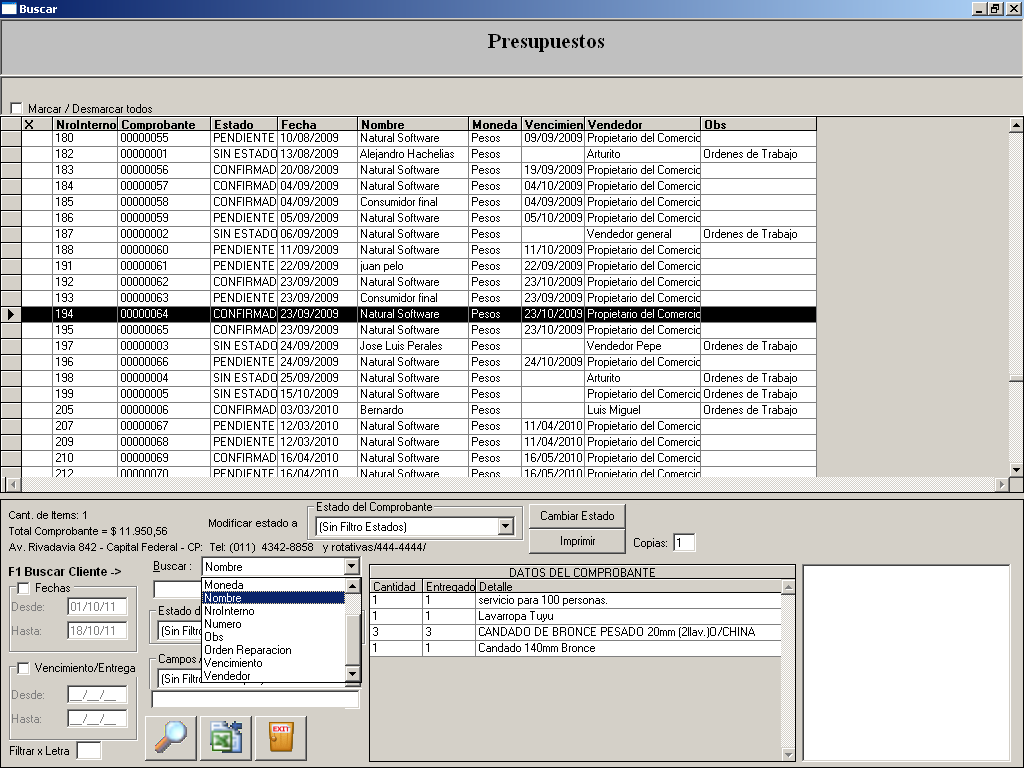Viewport: 1024px width, 768px height.
Task: Click the Nombre column header
Action: pyautogui.click(x=413, y=124)
